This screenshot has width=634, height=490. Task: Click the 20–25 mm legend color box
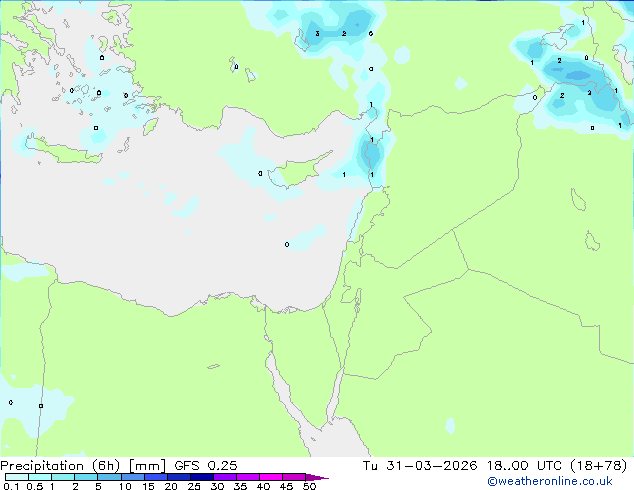[x=178, y=477]
